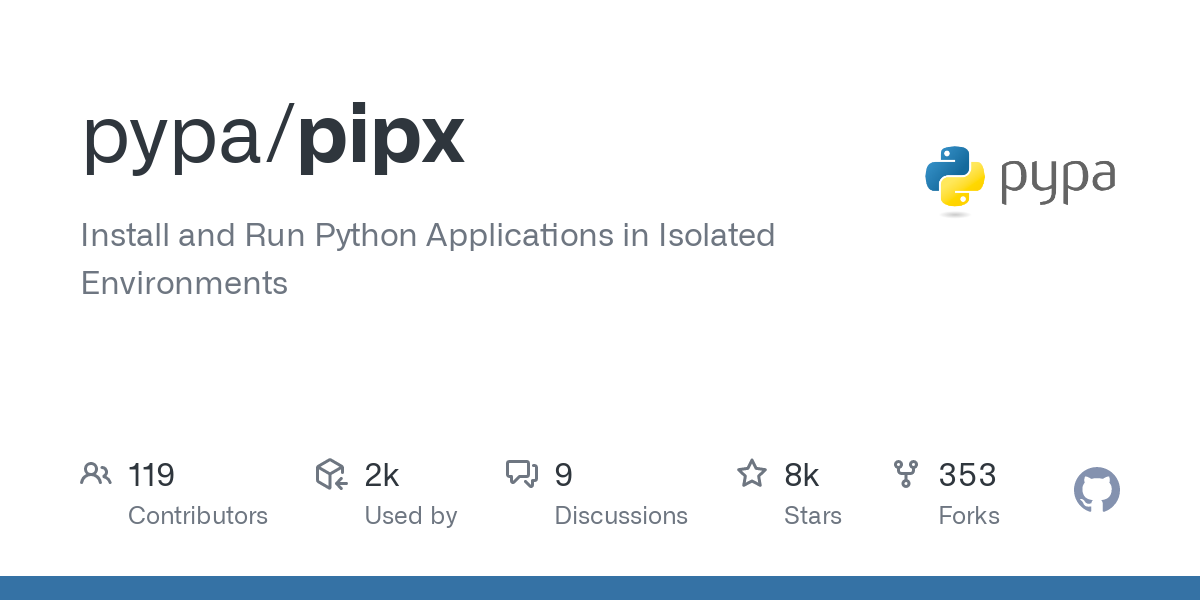Click the Forks branch icon
This screenshot has height=600, width=1200.
(x=906, y=474)
